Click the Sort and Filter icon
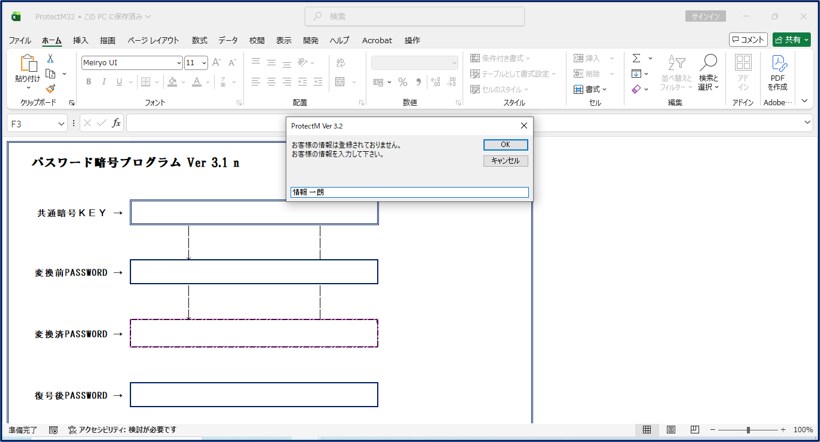Image resolution: width=820 pixels, height=442 pixels. pyautogui.click(x=677, y=63)
